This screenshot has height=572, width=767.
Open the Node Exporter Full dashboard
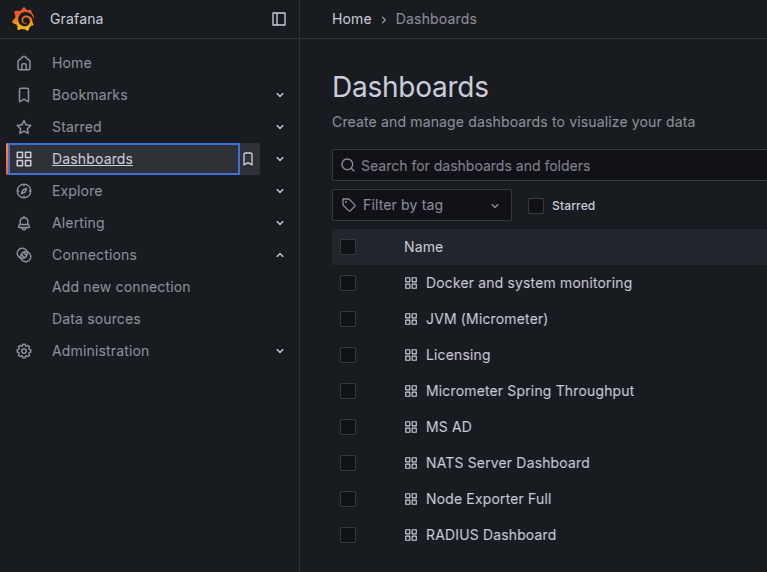[x=488, y=499]
